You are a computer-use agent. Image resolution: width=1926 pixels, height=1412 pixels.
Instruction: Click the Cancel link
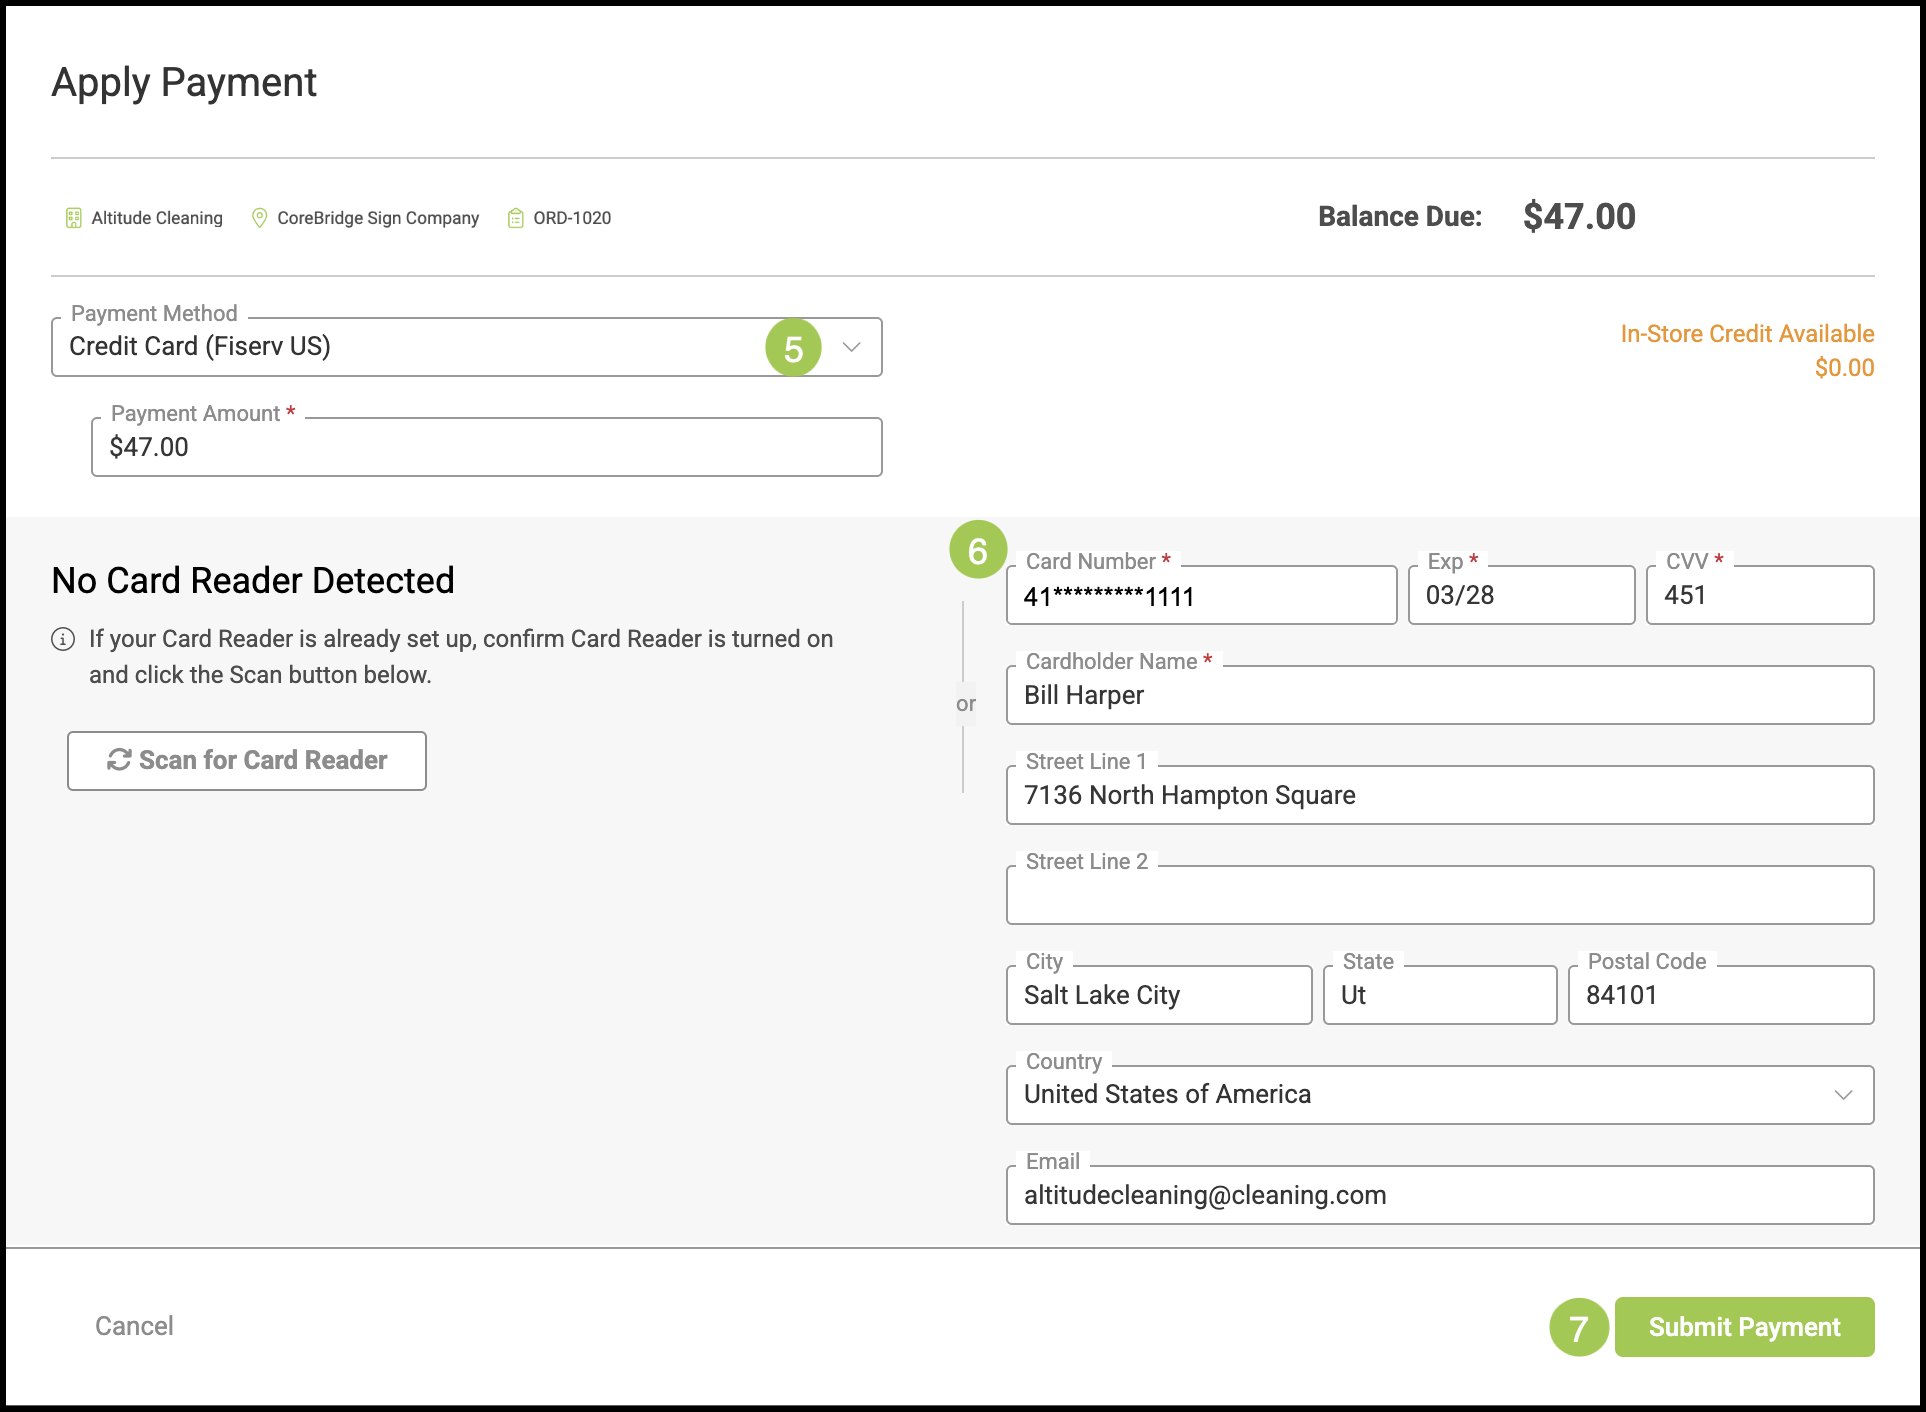click(134, 1326)
